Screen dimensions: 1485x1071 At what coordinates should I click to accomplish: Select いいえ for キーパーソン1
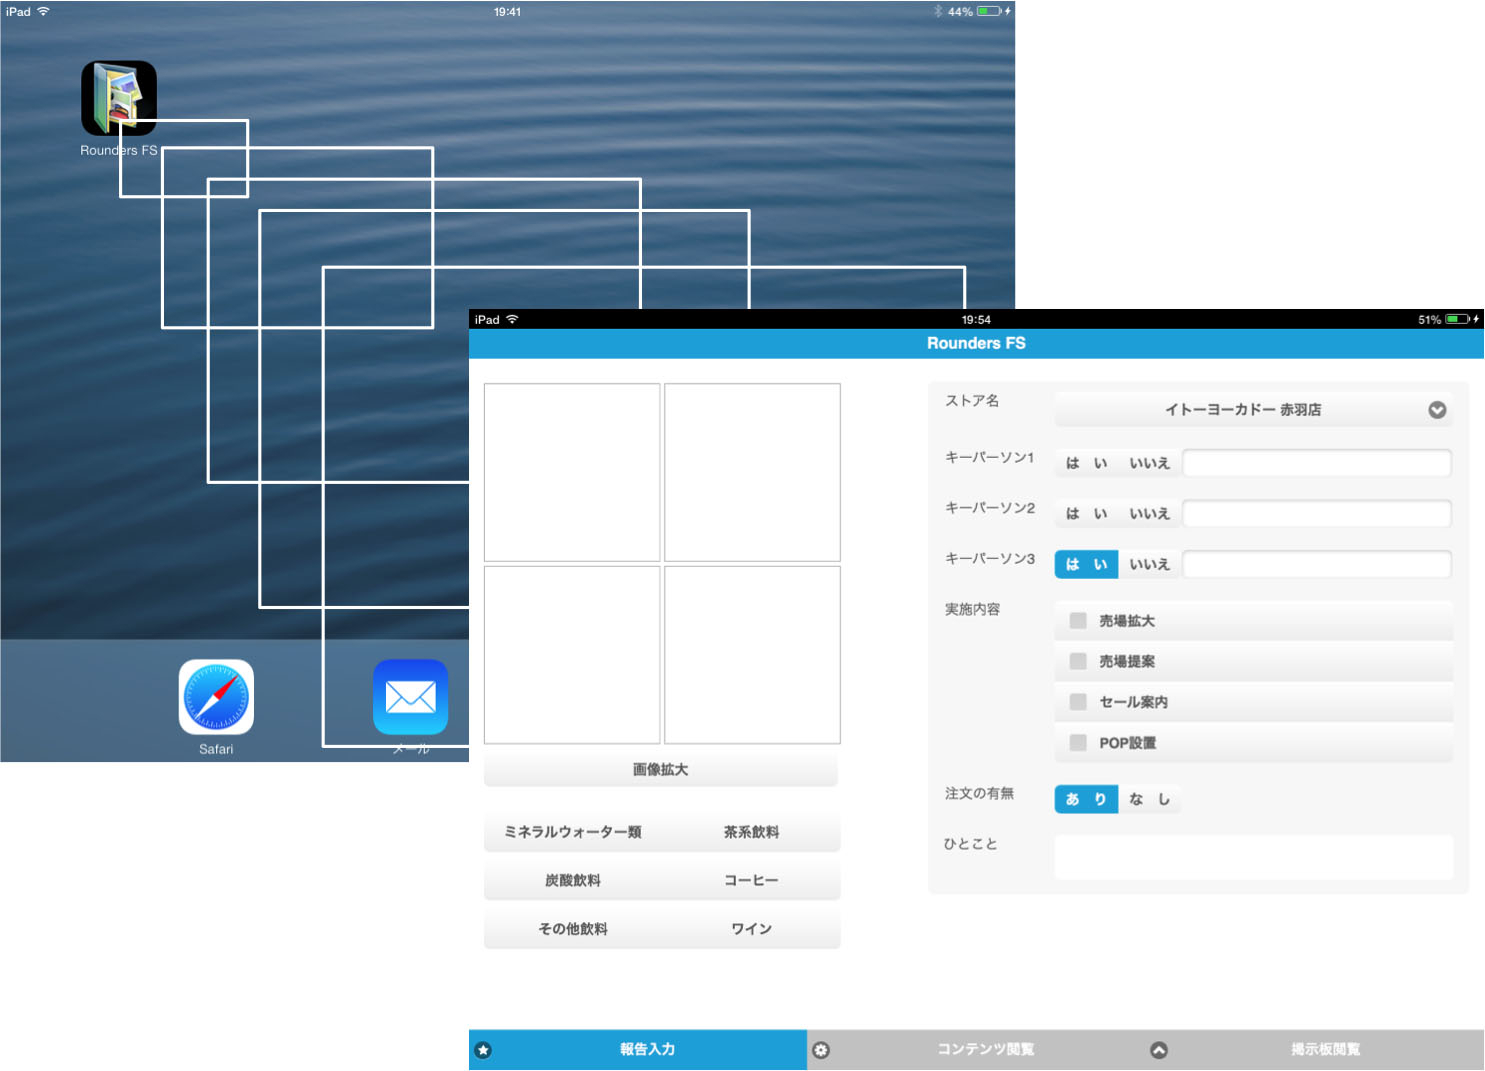pos(1149,463)
